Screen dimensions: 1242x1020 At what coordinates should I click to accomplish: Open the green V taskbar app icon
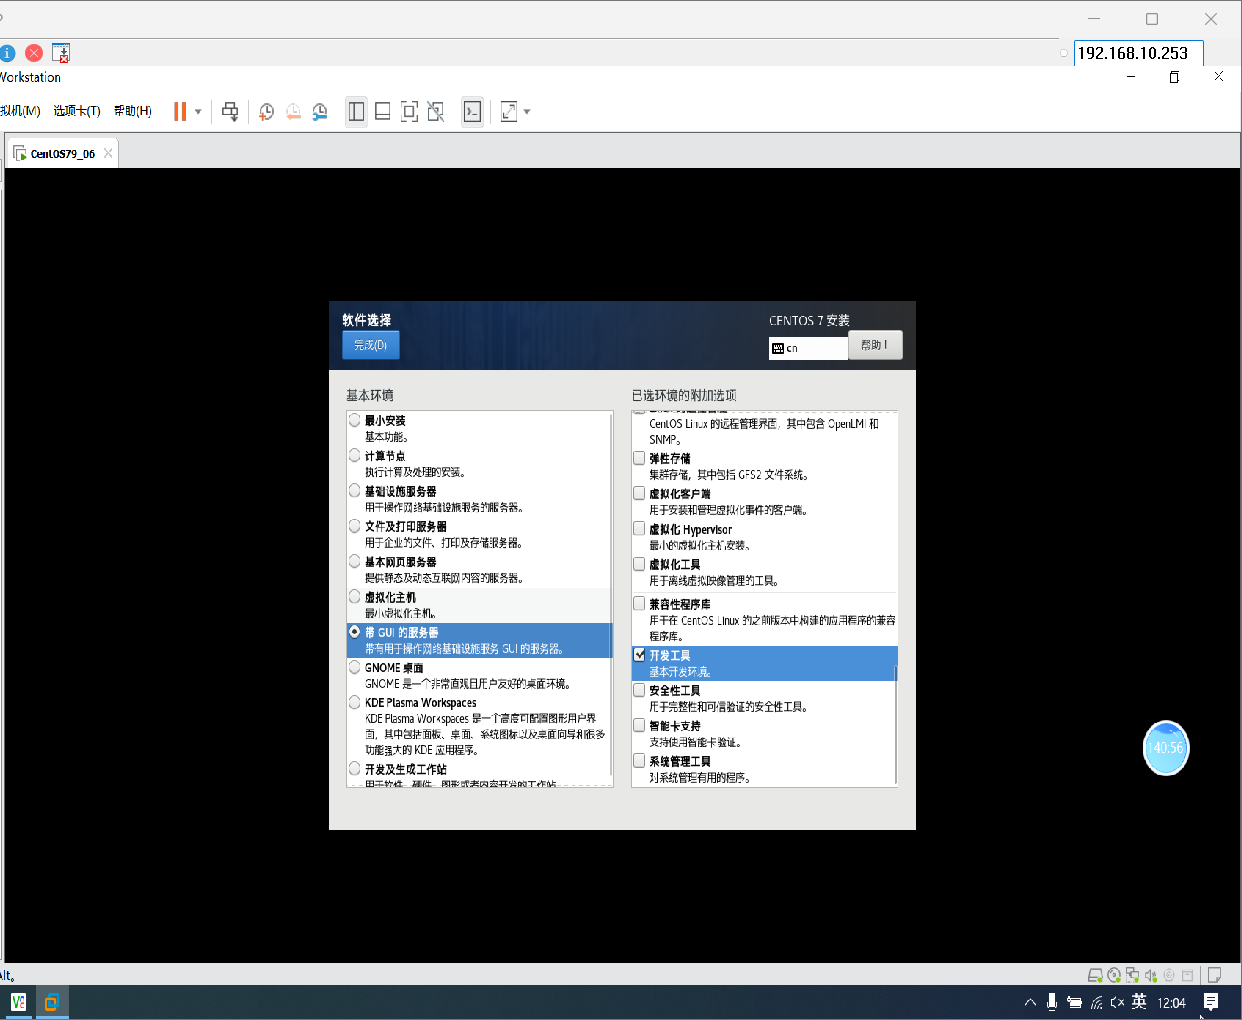(x=18, y=1002)
